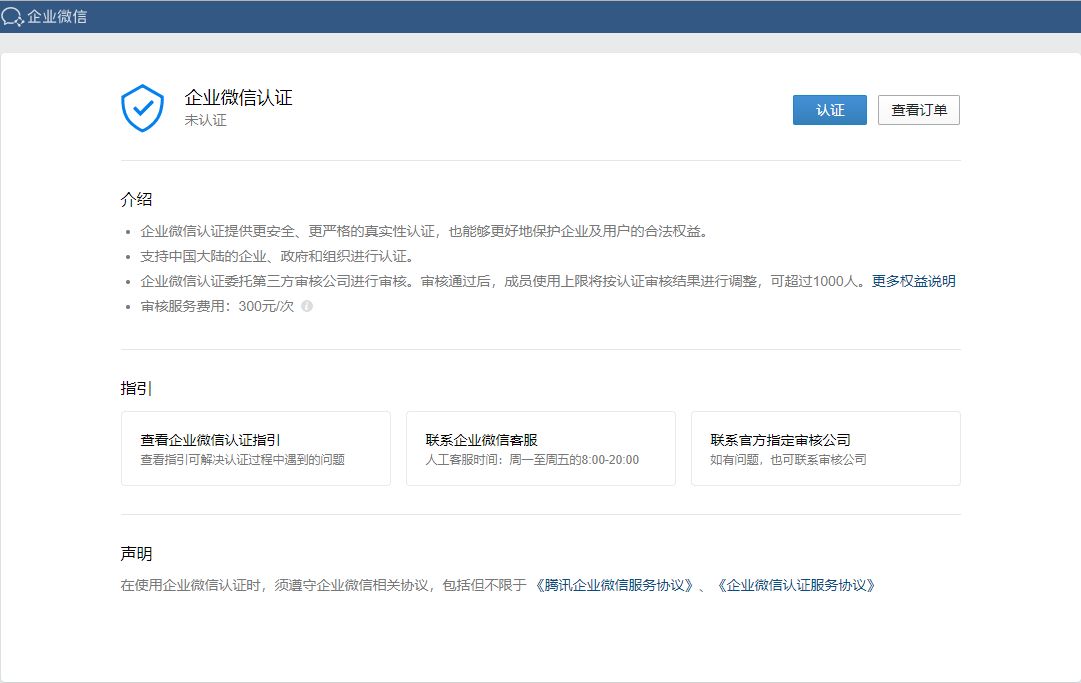The image size is (1081, 683).
Task: Open the 联系官方指定审核公司 card
Action: (x=826, y=448)
